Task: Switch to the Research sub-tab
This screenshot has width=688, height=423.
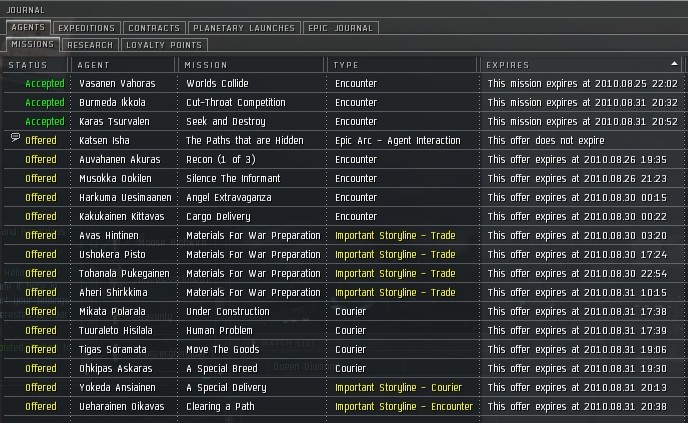Action: [89, 45]
